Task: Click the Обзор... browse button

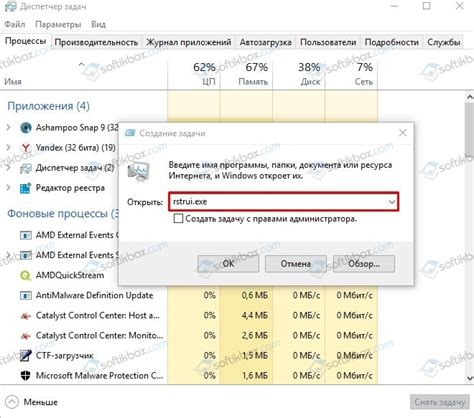Action: tap(364, 264)
